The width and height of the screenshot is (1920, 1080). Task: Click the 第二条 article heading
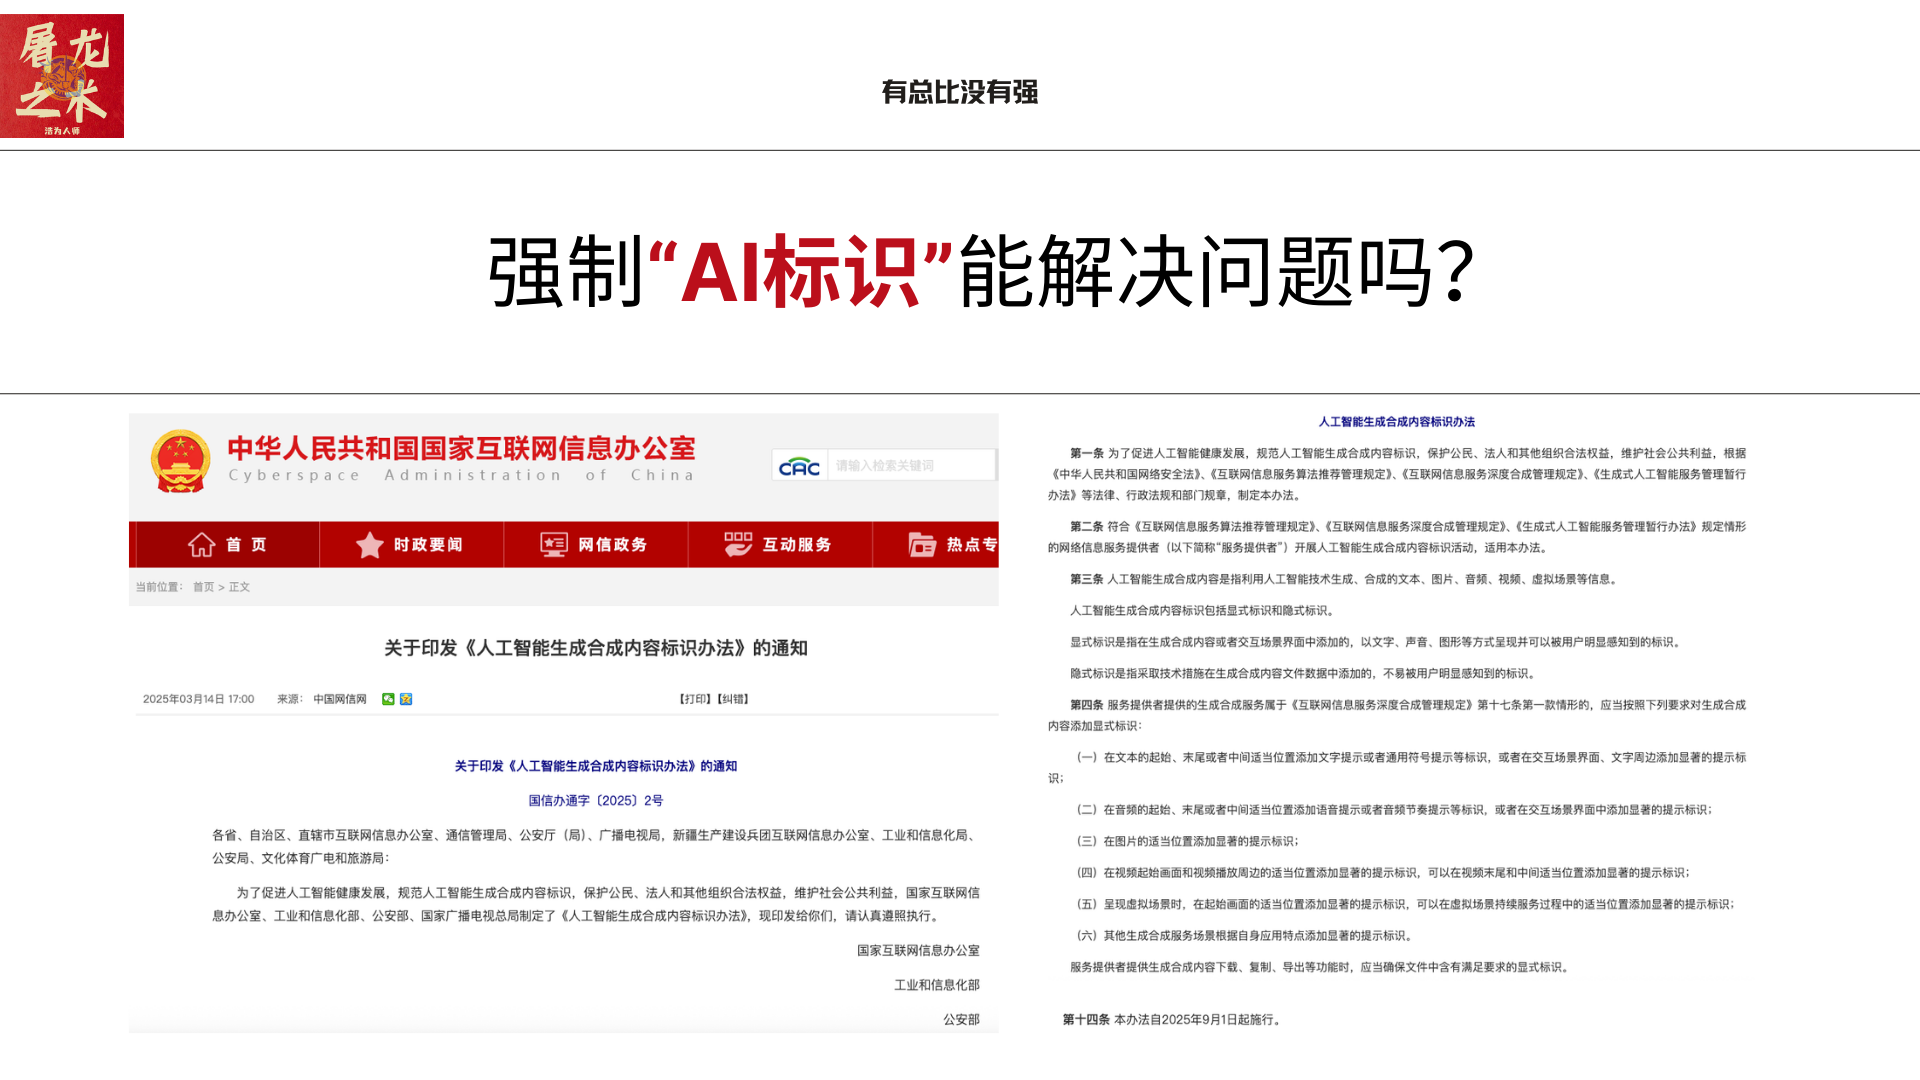point(1087,526)
